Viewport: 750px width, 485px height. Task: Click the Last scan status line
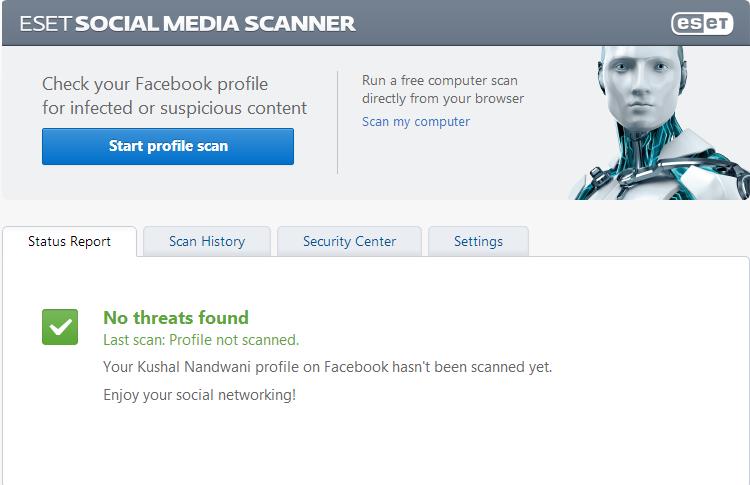(x=201, y=340)
